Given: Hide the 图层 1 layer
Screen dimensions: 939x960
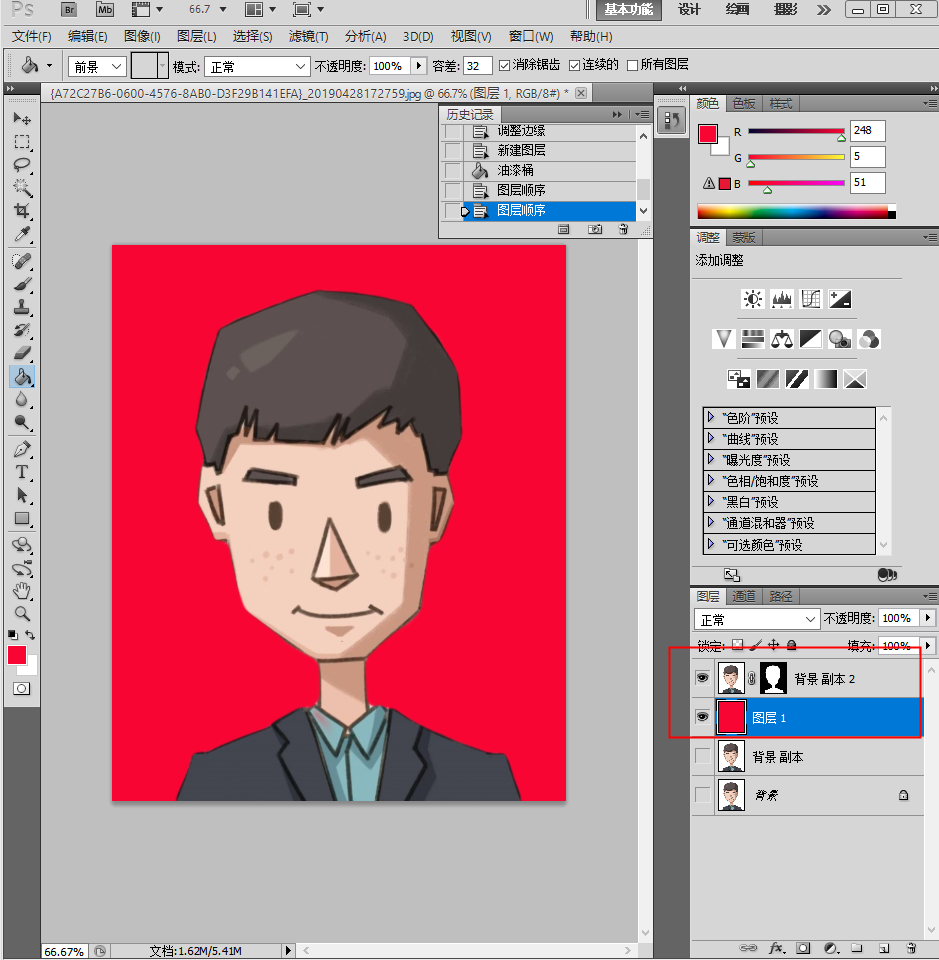Looking at the screenshot, I should [x=703, y=717].
